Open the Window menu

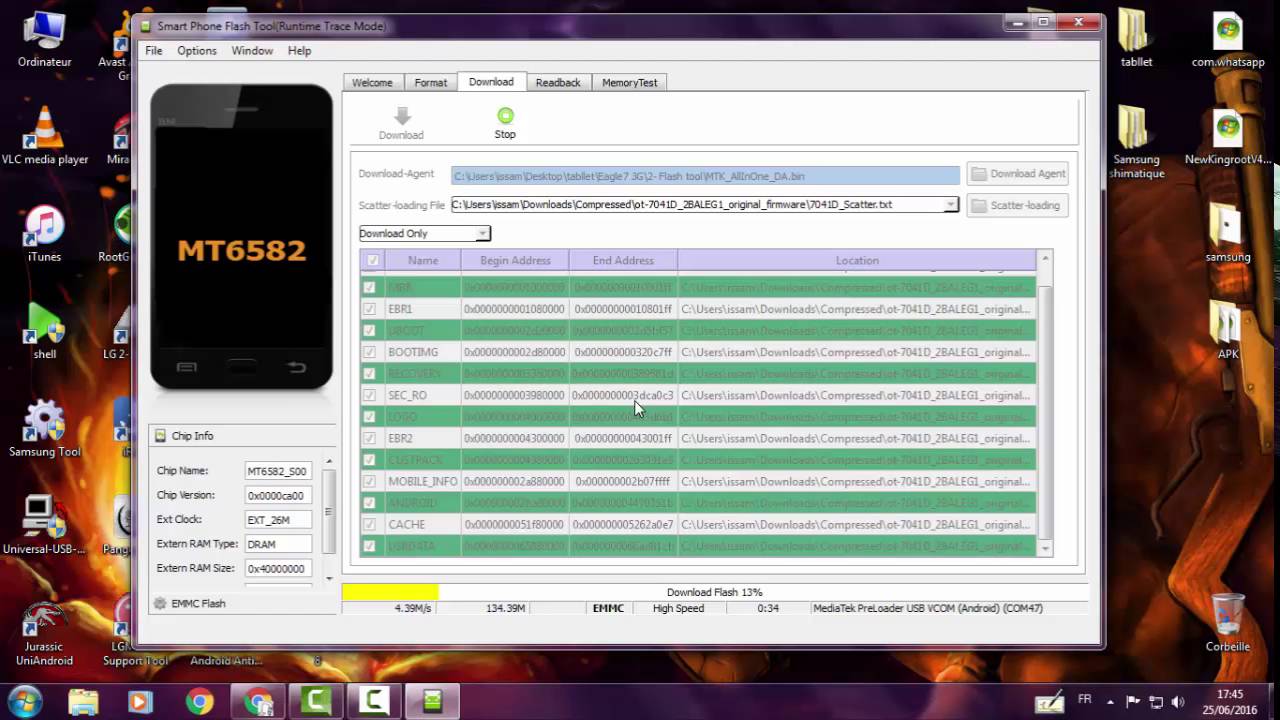[x=252, y=50]
